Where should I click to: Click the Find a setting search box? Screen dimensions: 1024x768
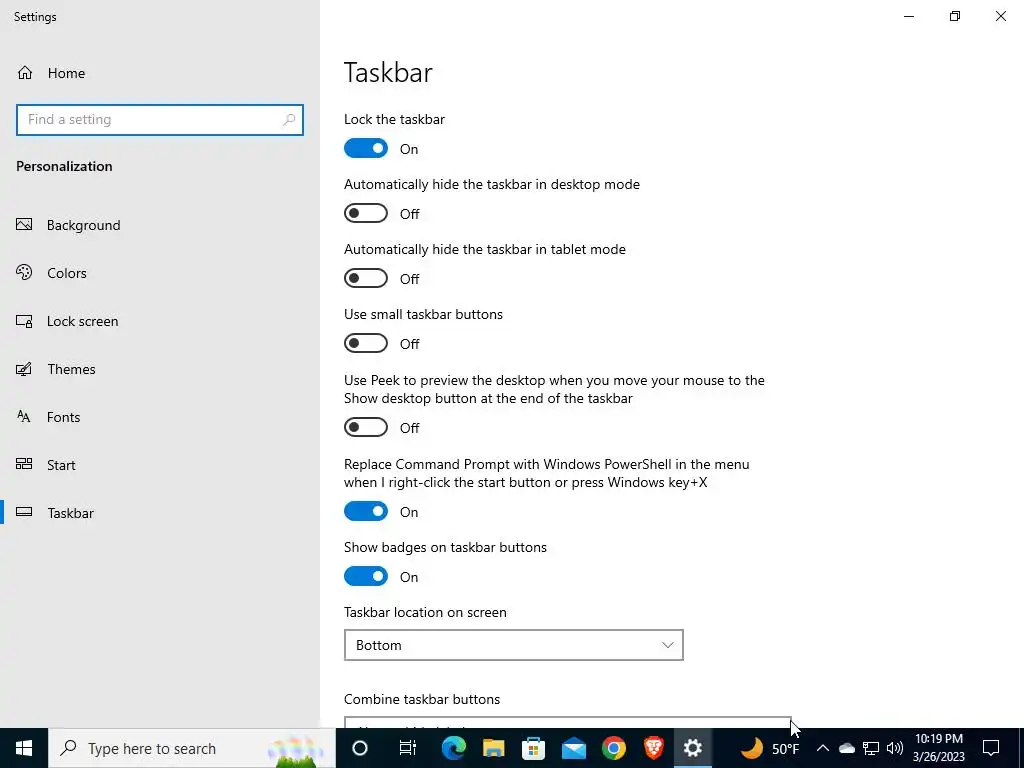(160, 120)
